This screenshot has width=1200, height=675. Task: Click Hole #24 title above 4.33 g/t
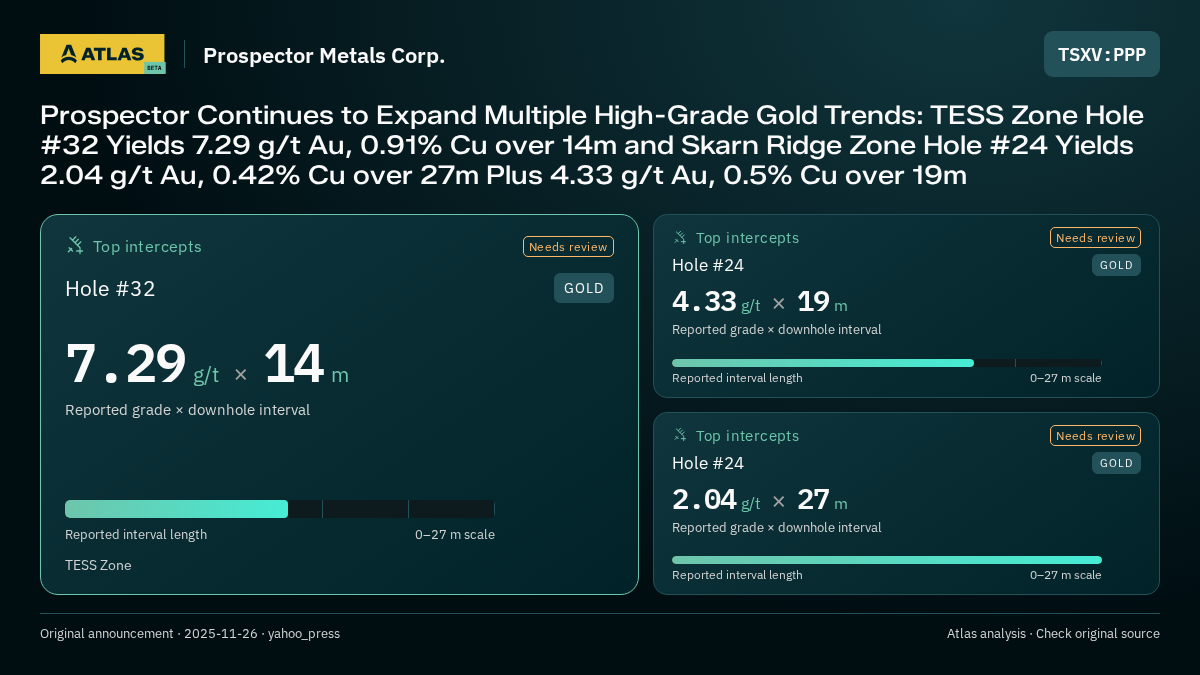point(708,265)
